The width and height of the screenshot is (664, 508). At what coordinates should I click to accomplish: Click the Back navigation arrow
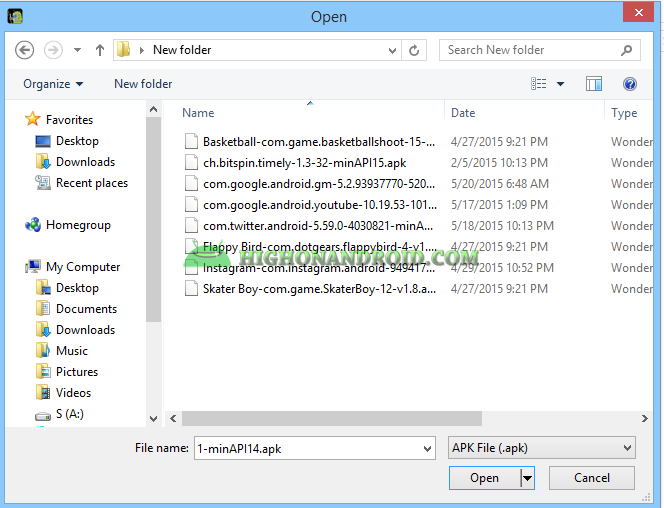point(25,50)
